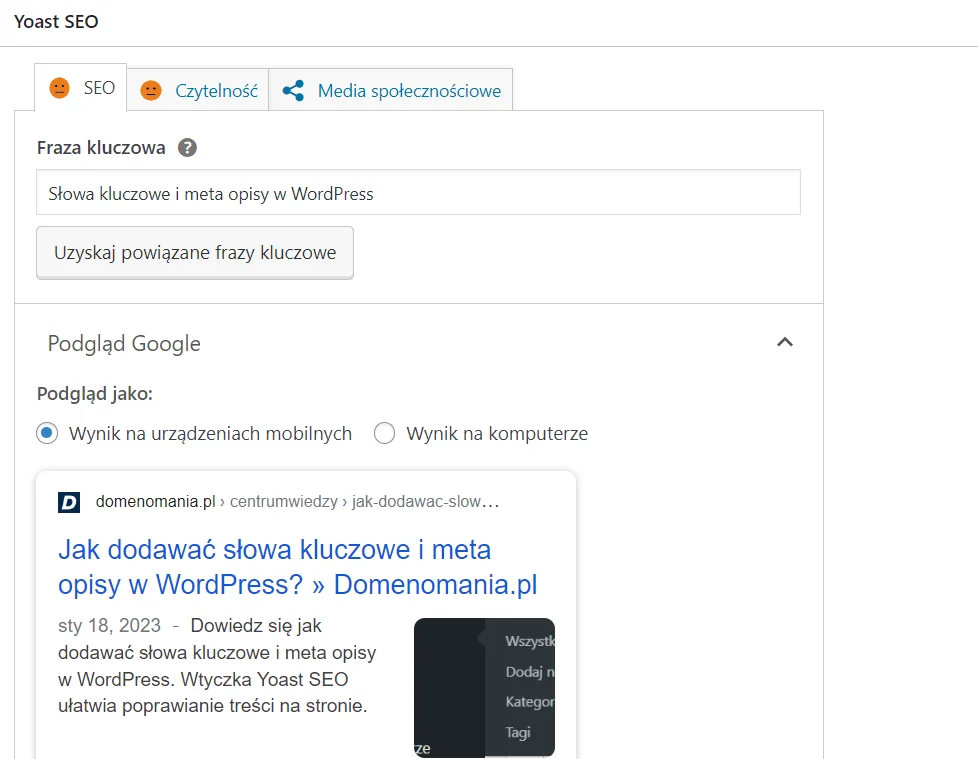Click the orange face icon on SEO tab

(60, 88)
